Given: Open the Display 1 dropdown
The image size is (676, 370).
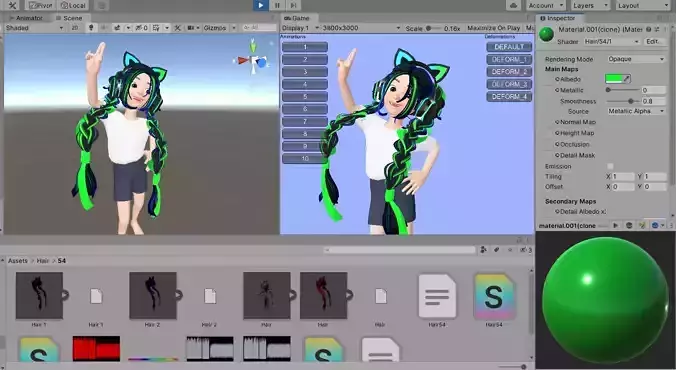Looking at the screenshot, I should [301, 28].
